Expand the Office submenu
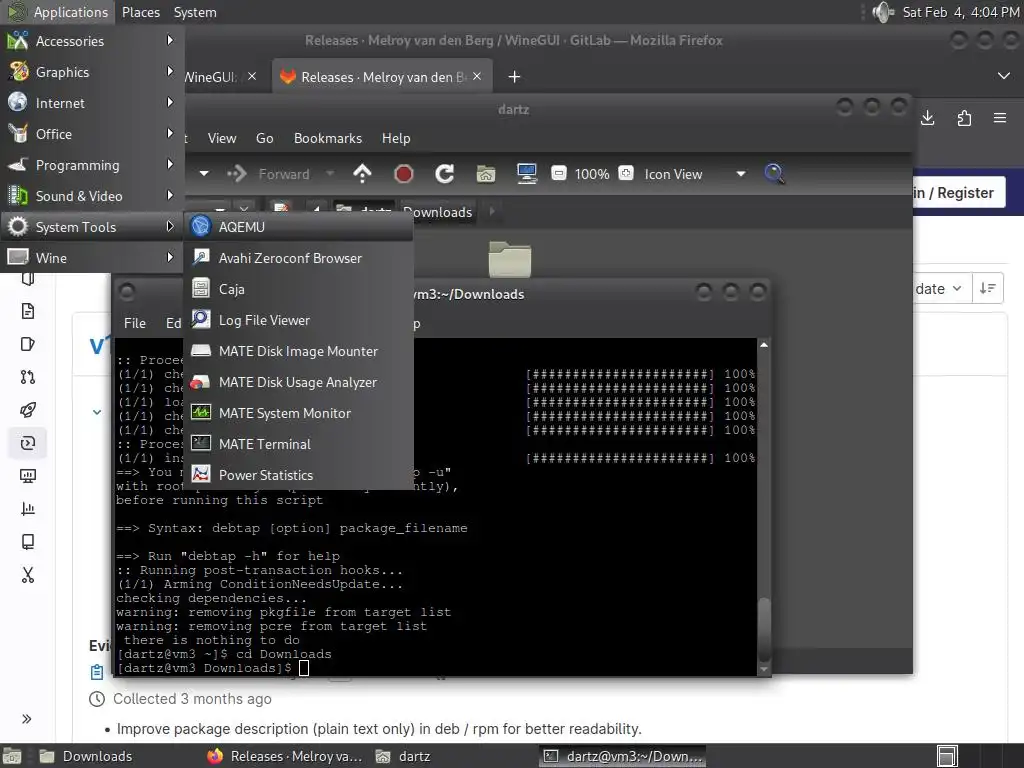 pos(91,134)
